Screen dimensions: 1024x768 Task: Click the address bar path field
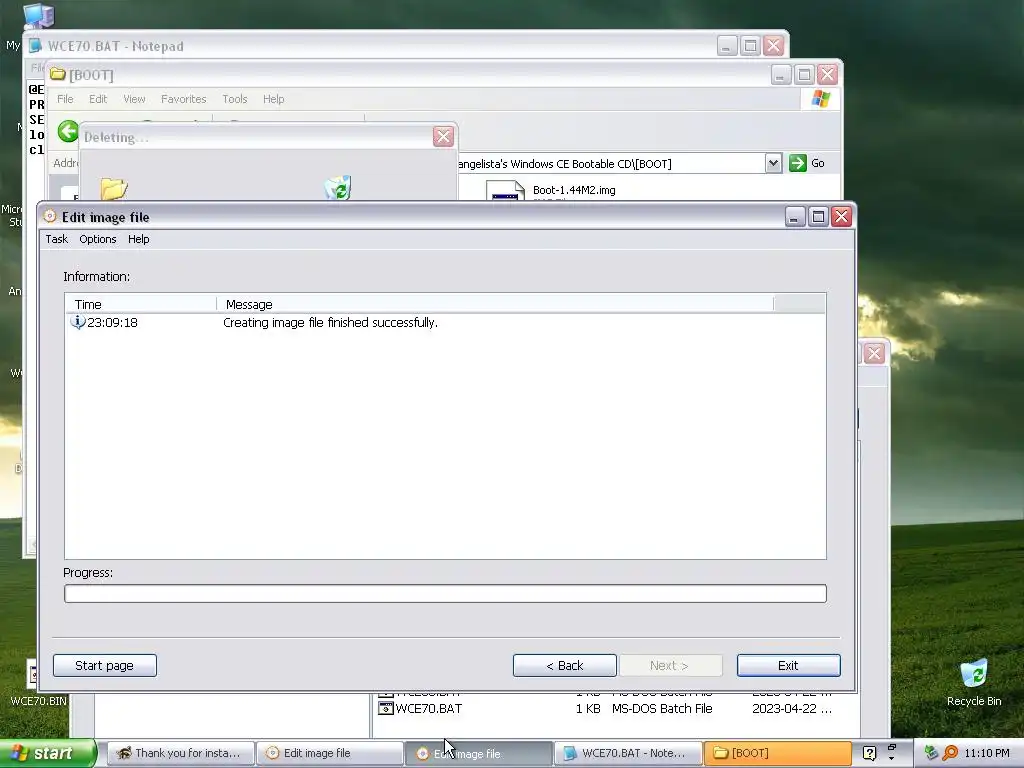click(x=611, y=164)
